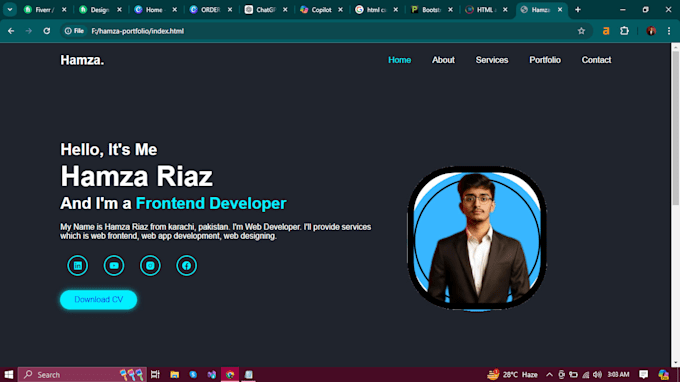Screen dimensions: 680x382
Task: Open the Contact nav link
Action: pos(596,60)
